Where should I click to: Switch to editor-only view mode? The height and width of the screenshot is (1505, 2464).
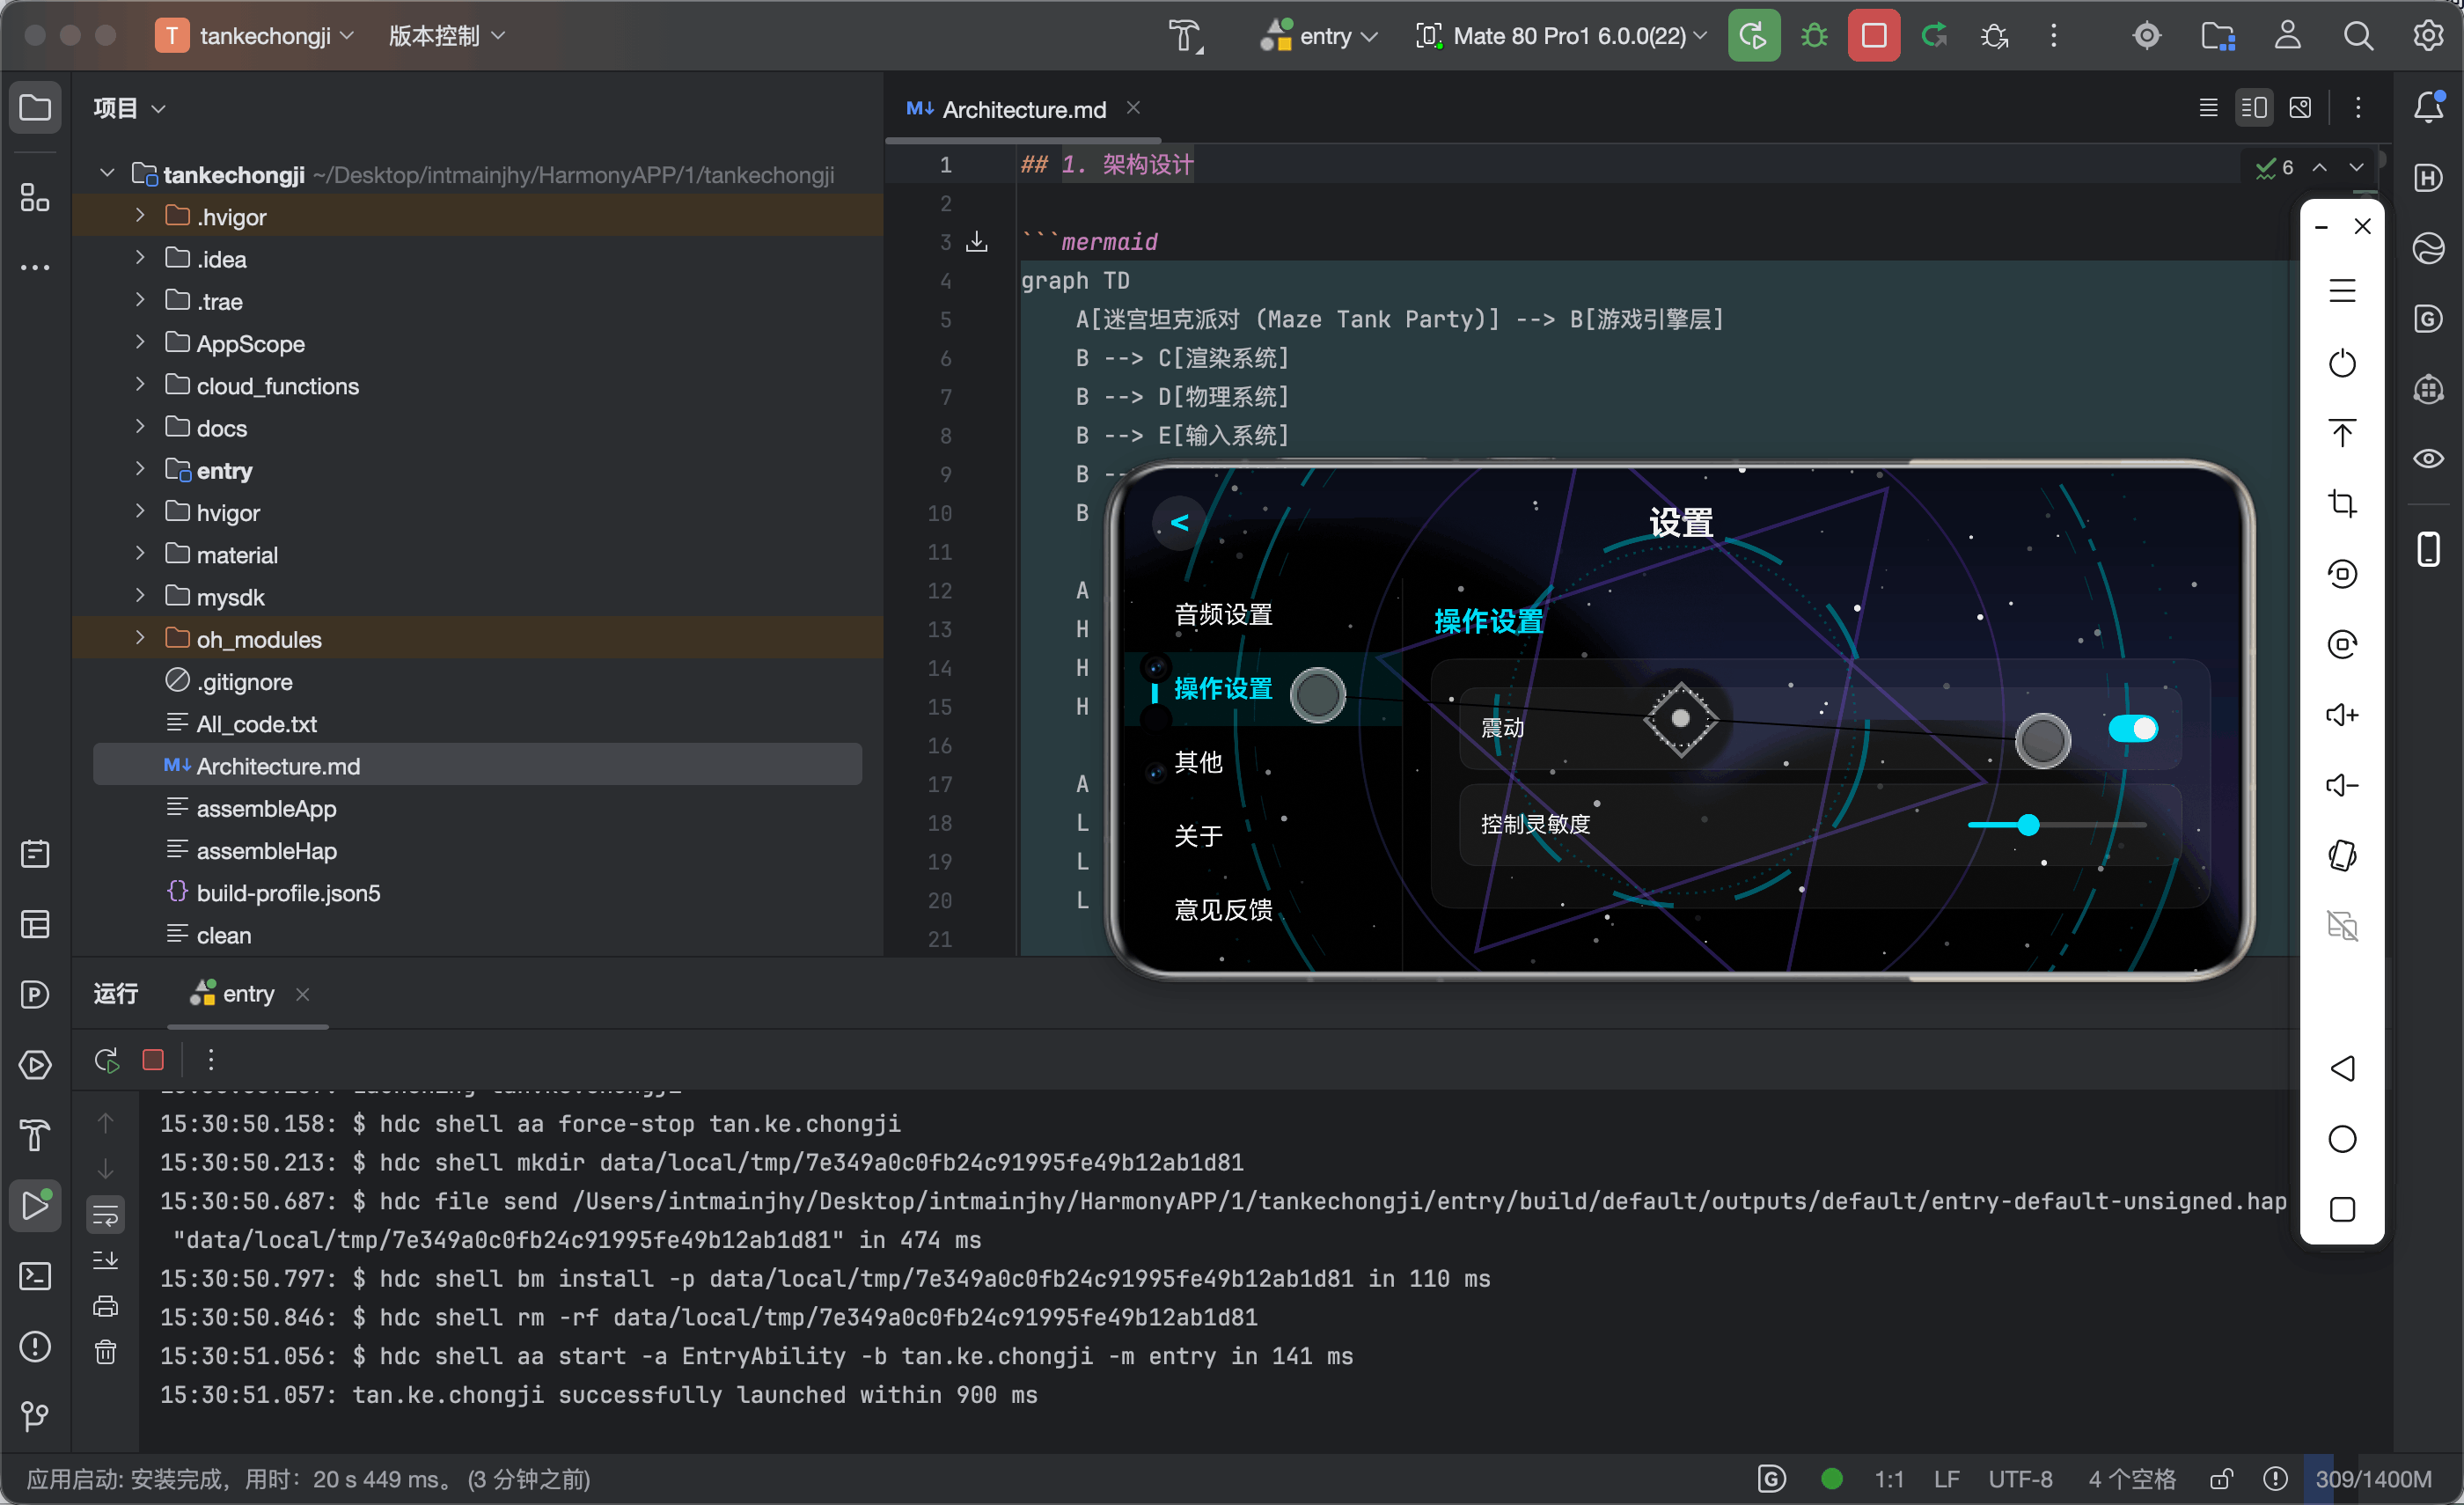pos(2208,107)
